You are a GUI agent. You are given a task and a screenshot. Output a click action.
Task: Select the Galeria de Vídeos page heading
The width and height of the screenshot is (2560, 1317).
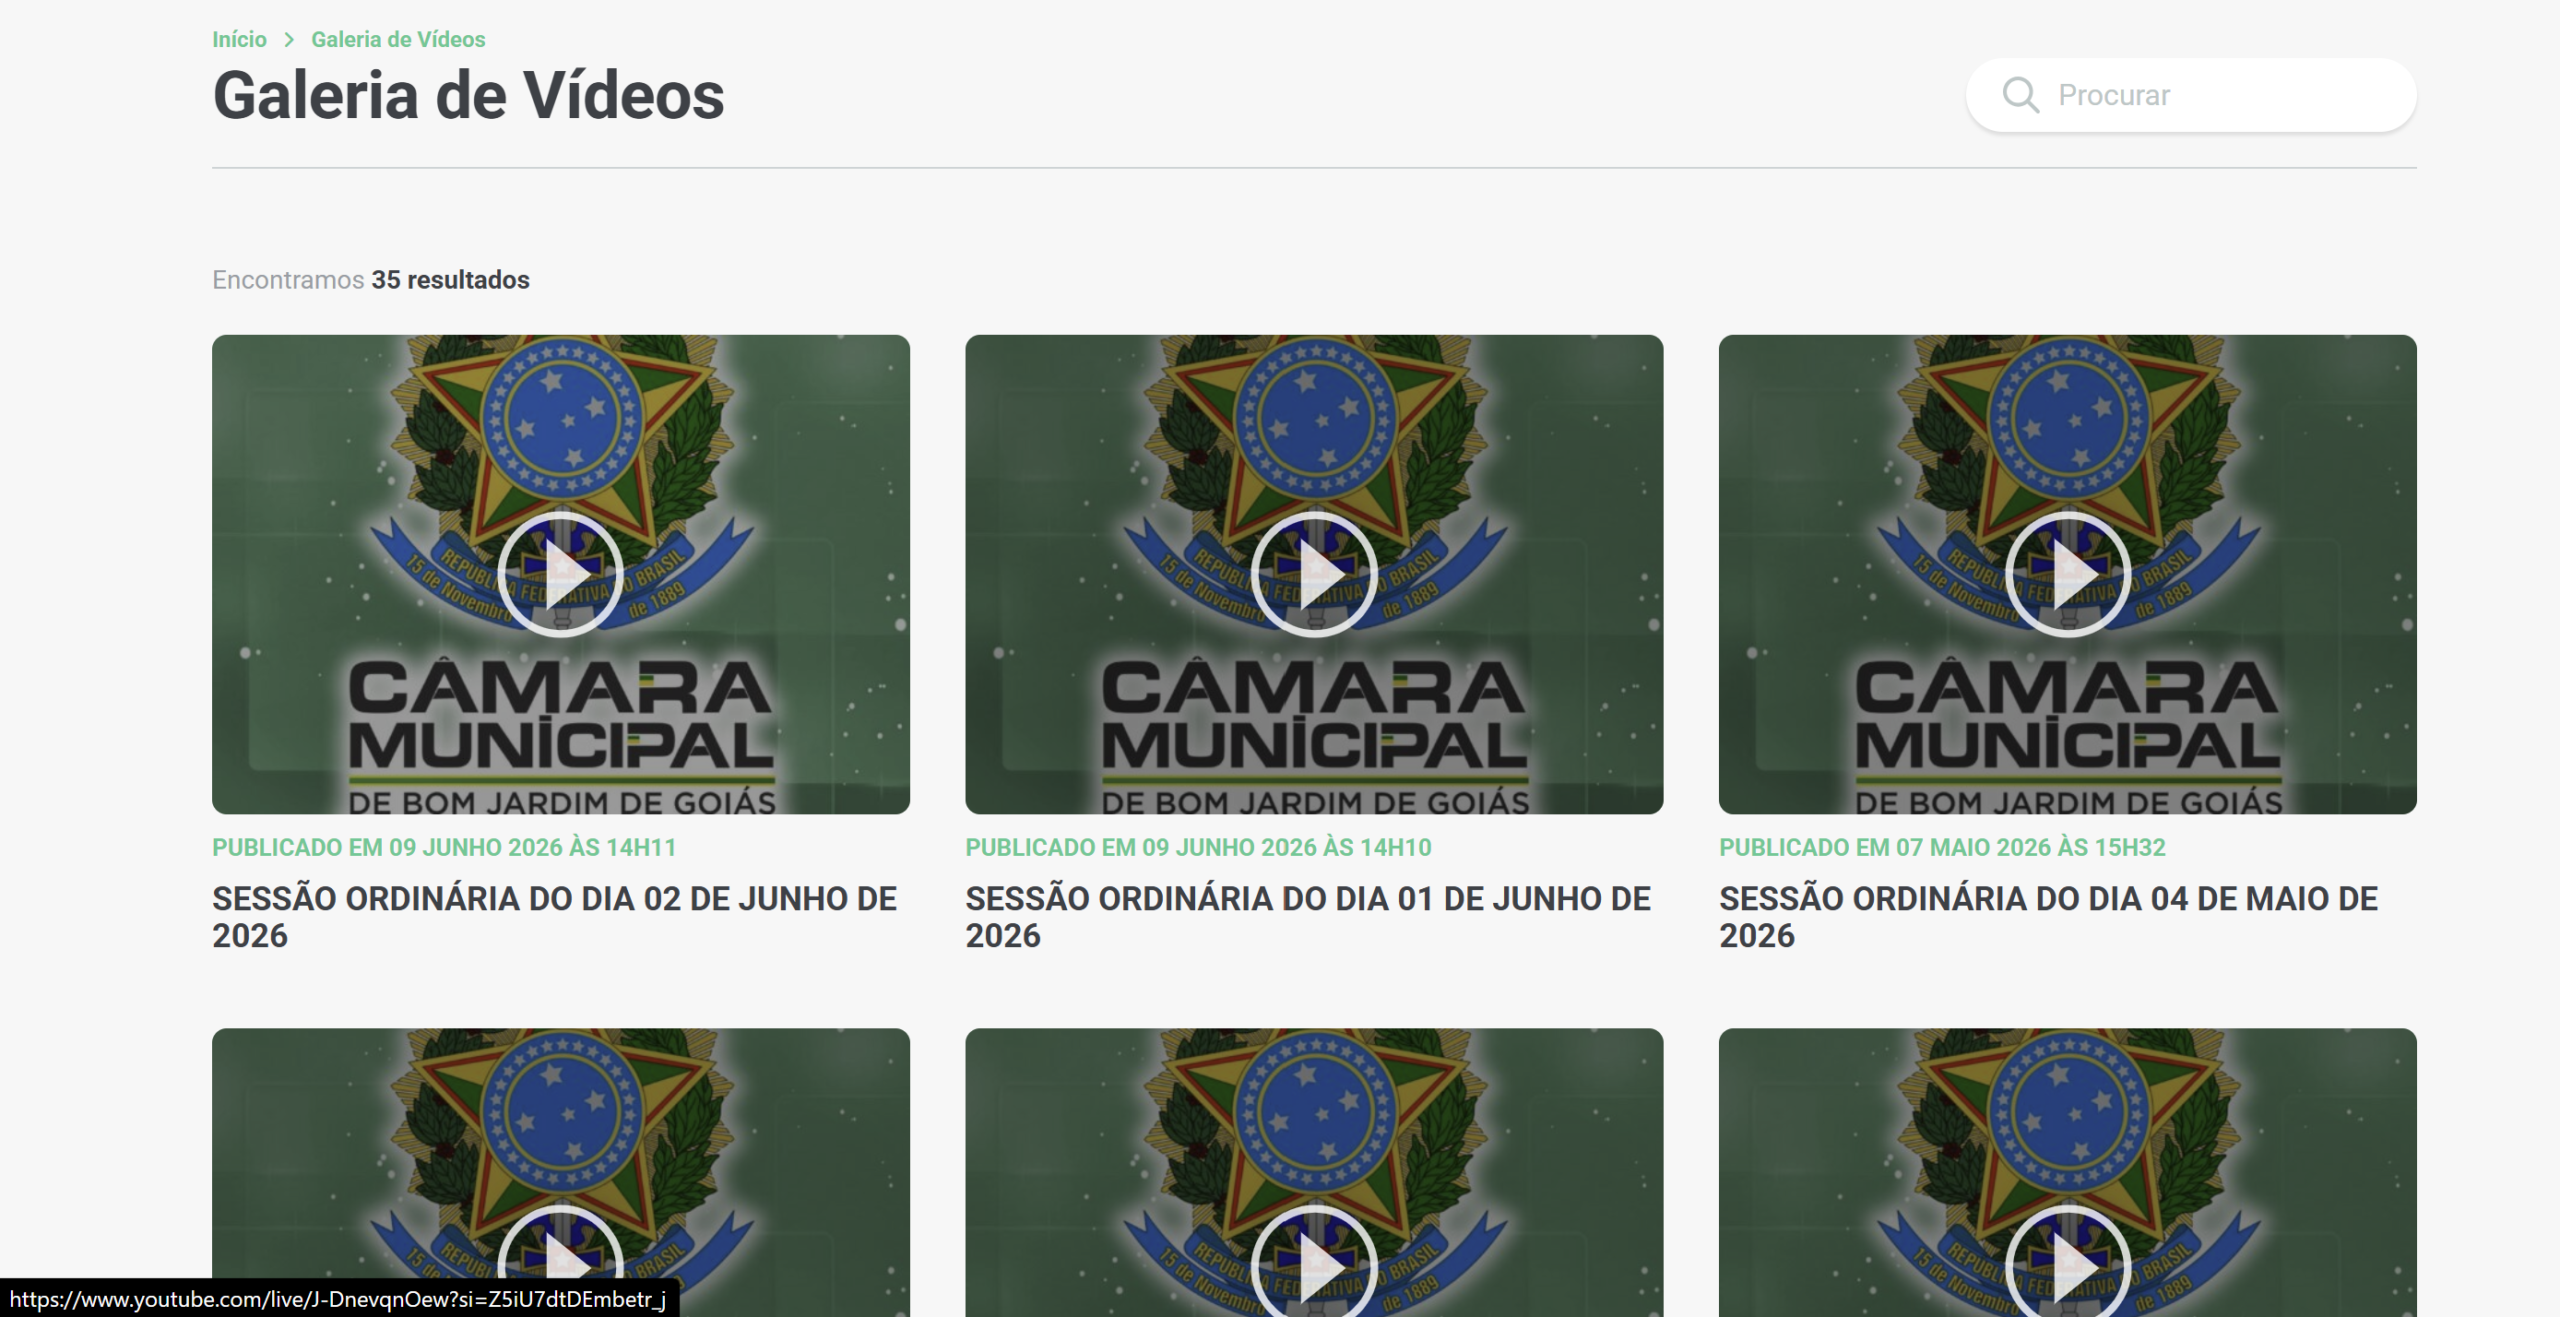click(x=468, y=96)
